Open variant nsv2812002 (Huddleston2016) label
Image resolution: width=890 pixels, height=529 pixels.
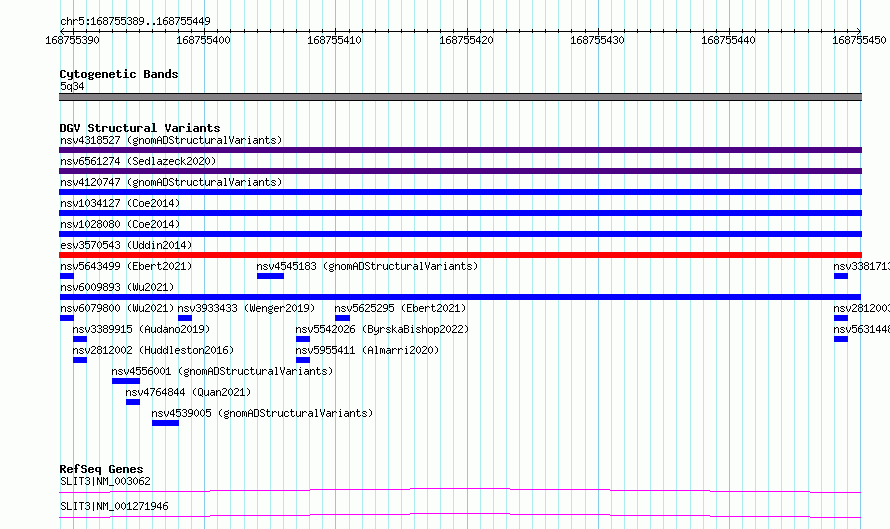click(153, 350)
